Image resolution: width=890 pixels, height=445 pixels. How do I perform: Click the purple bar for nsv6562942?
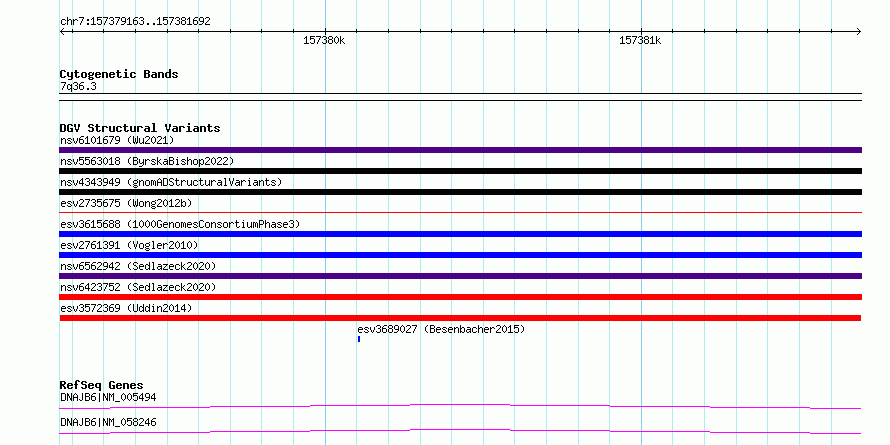(460, 276)
